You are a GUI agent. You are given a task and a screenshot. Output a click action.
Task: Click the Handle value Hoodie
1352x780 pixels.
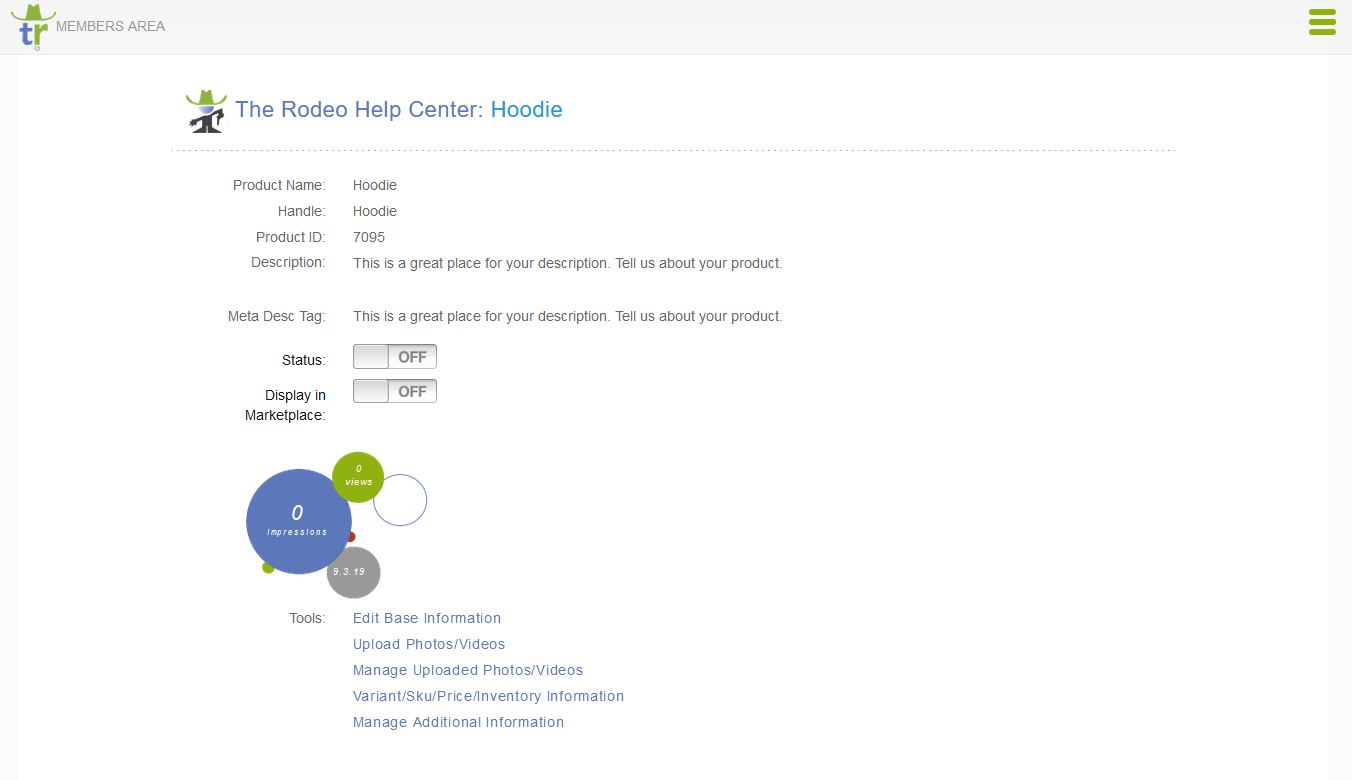pyautogui.click(x=375, y=211)
